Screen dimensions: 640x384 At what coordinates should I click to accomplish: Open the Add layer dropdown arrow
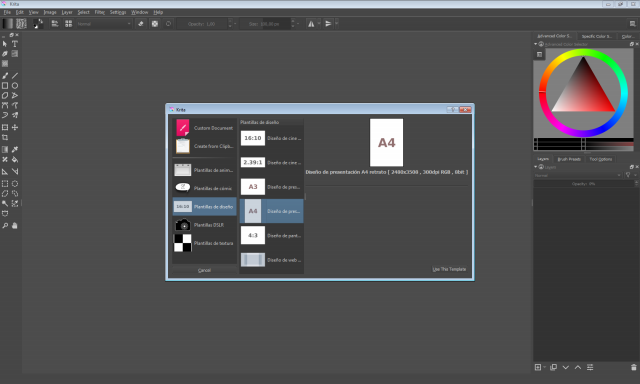(544, 367)
